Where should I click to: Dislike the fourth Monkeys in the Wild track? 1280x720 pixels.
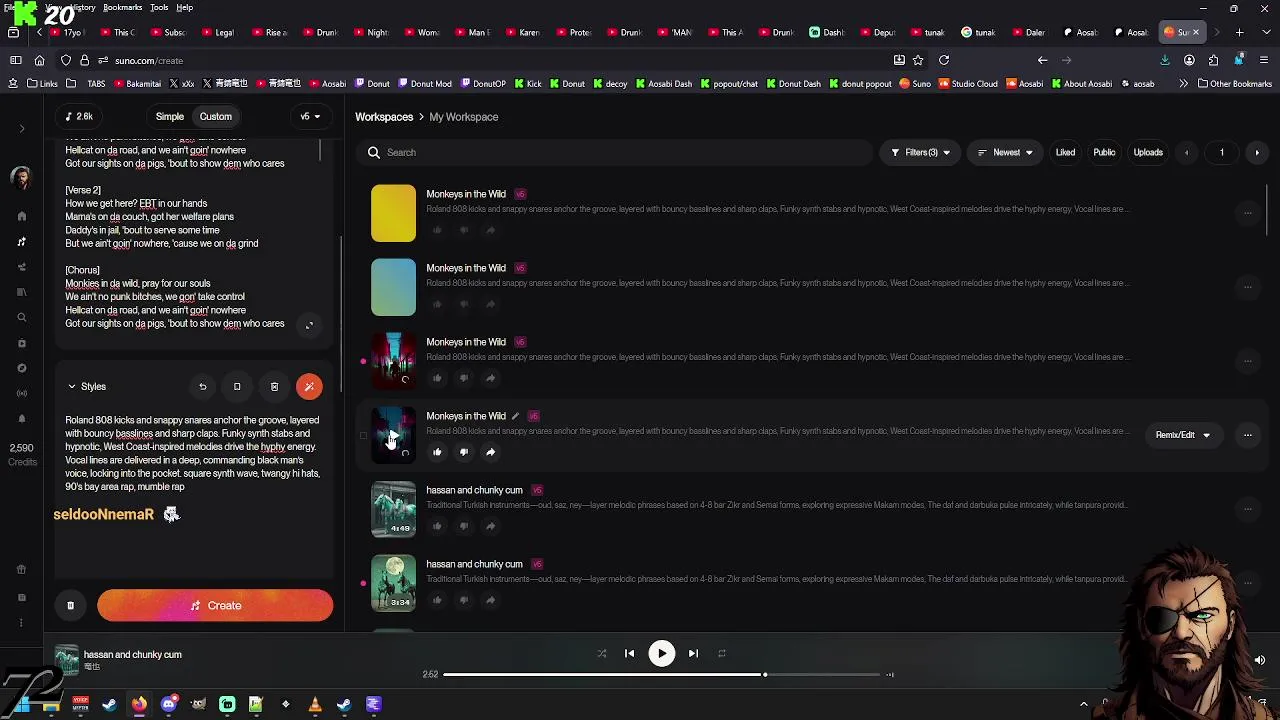(464, 452)
